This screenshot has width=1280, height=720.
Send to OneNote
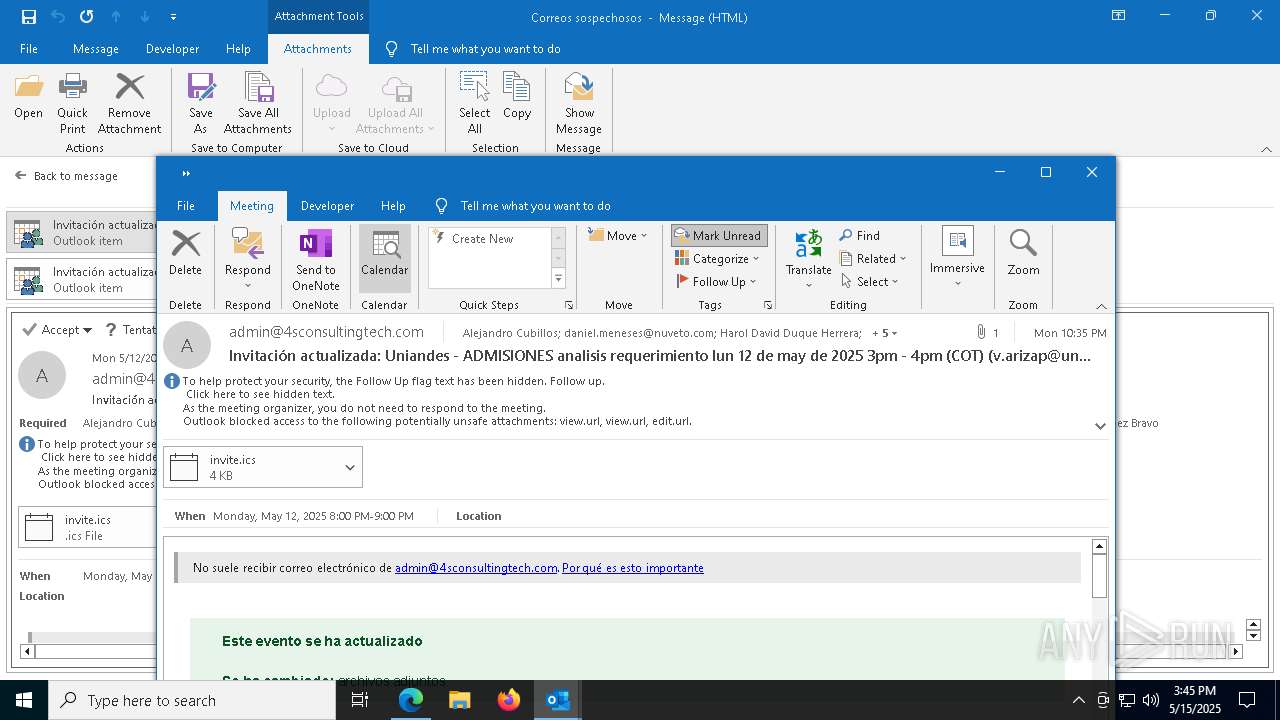tap(315, 259)
